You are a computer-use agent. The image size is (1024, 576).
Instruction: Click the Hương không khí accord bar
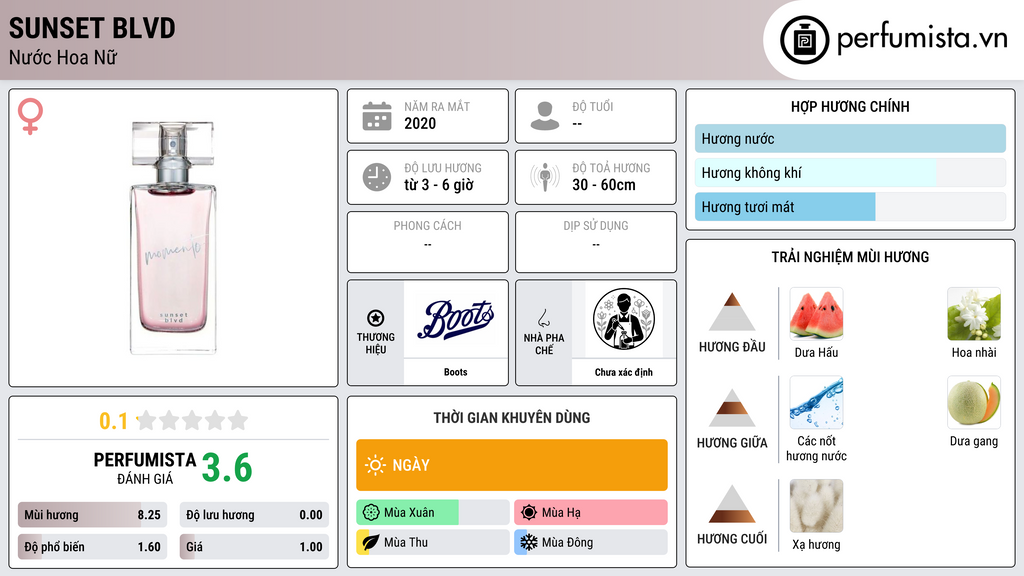coord(850,172)
